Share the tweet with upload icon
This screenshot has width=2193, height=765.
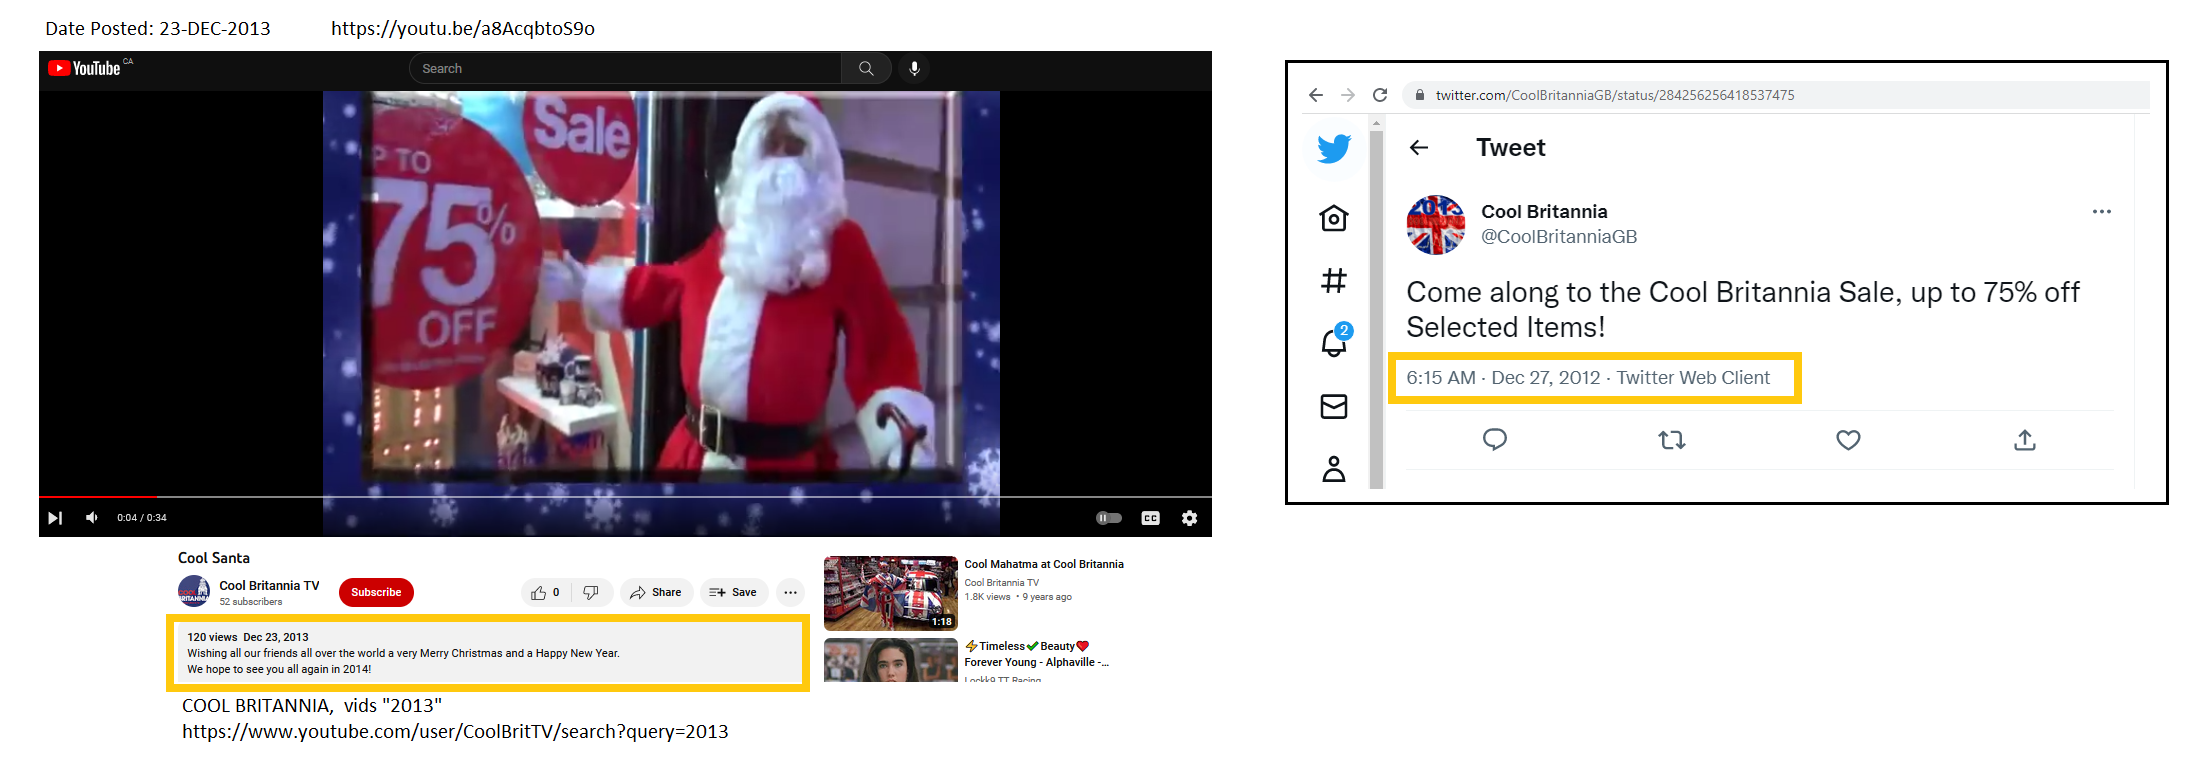click(2025, 440)
